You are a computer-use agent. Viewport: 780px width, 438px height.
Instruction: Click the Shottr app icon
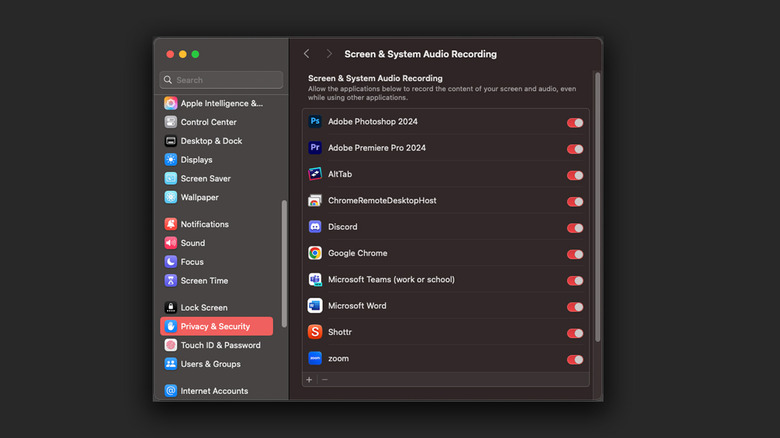(x=315, y=332)
